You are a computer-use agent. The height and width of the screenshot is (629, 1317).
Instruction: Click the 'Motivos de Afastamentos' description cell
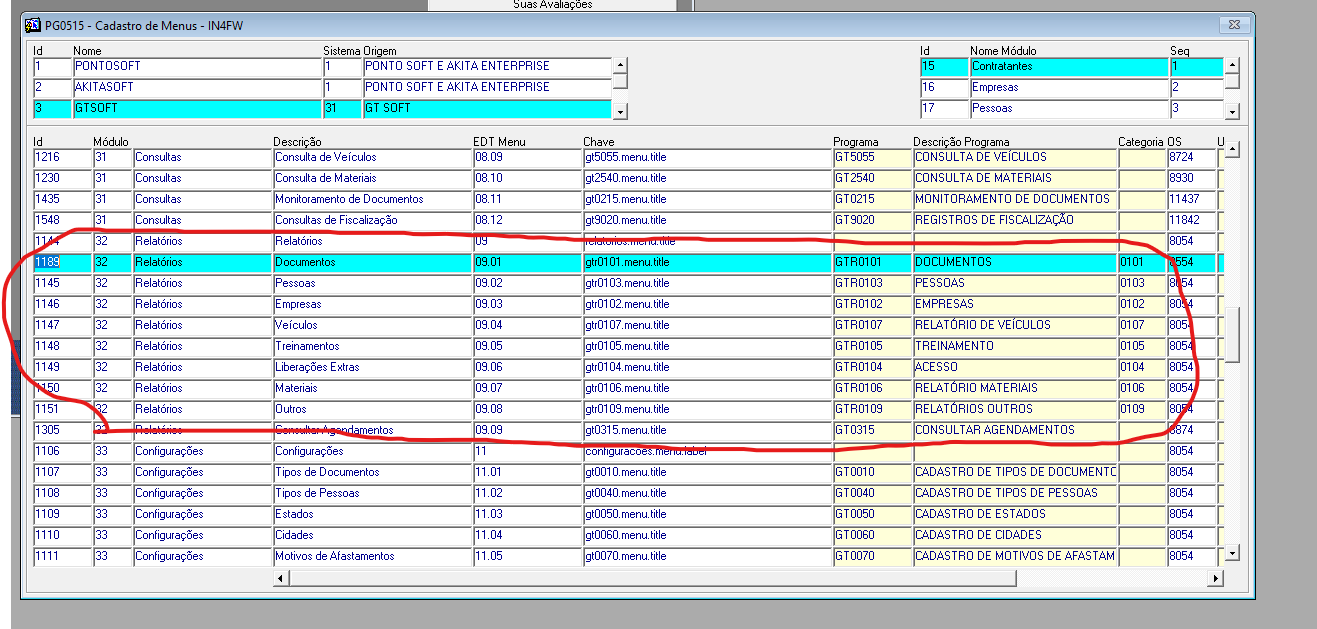click(372, 556)
